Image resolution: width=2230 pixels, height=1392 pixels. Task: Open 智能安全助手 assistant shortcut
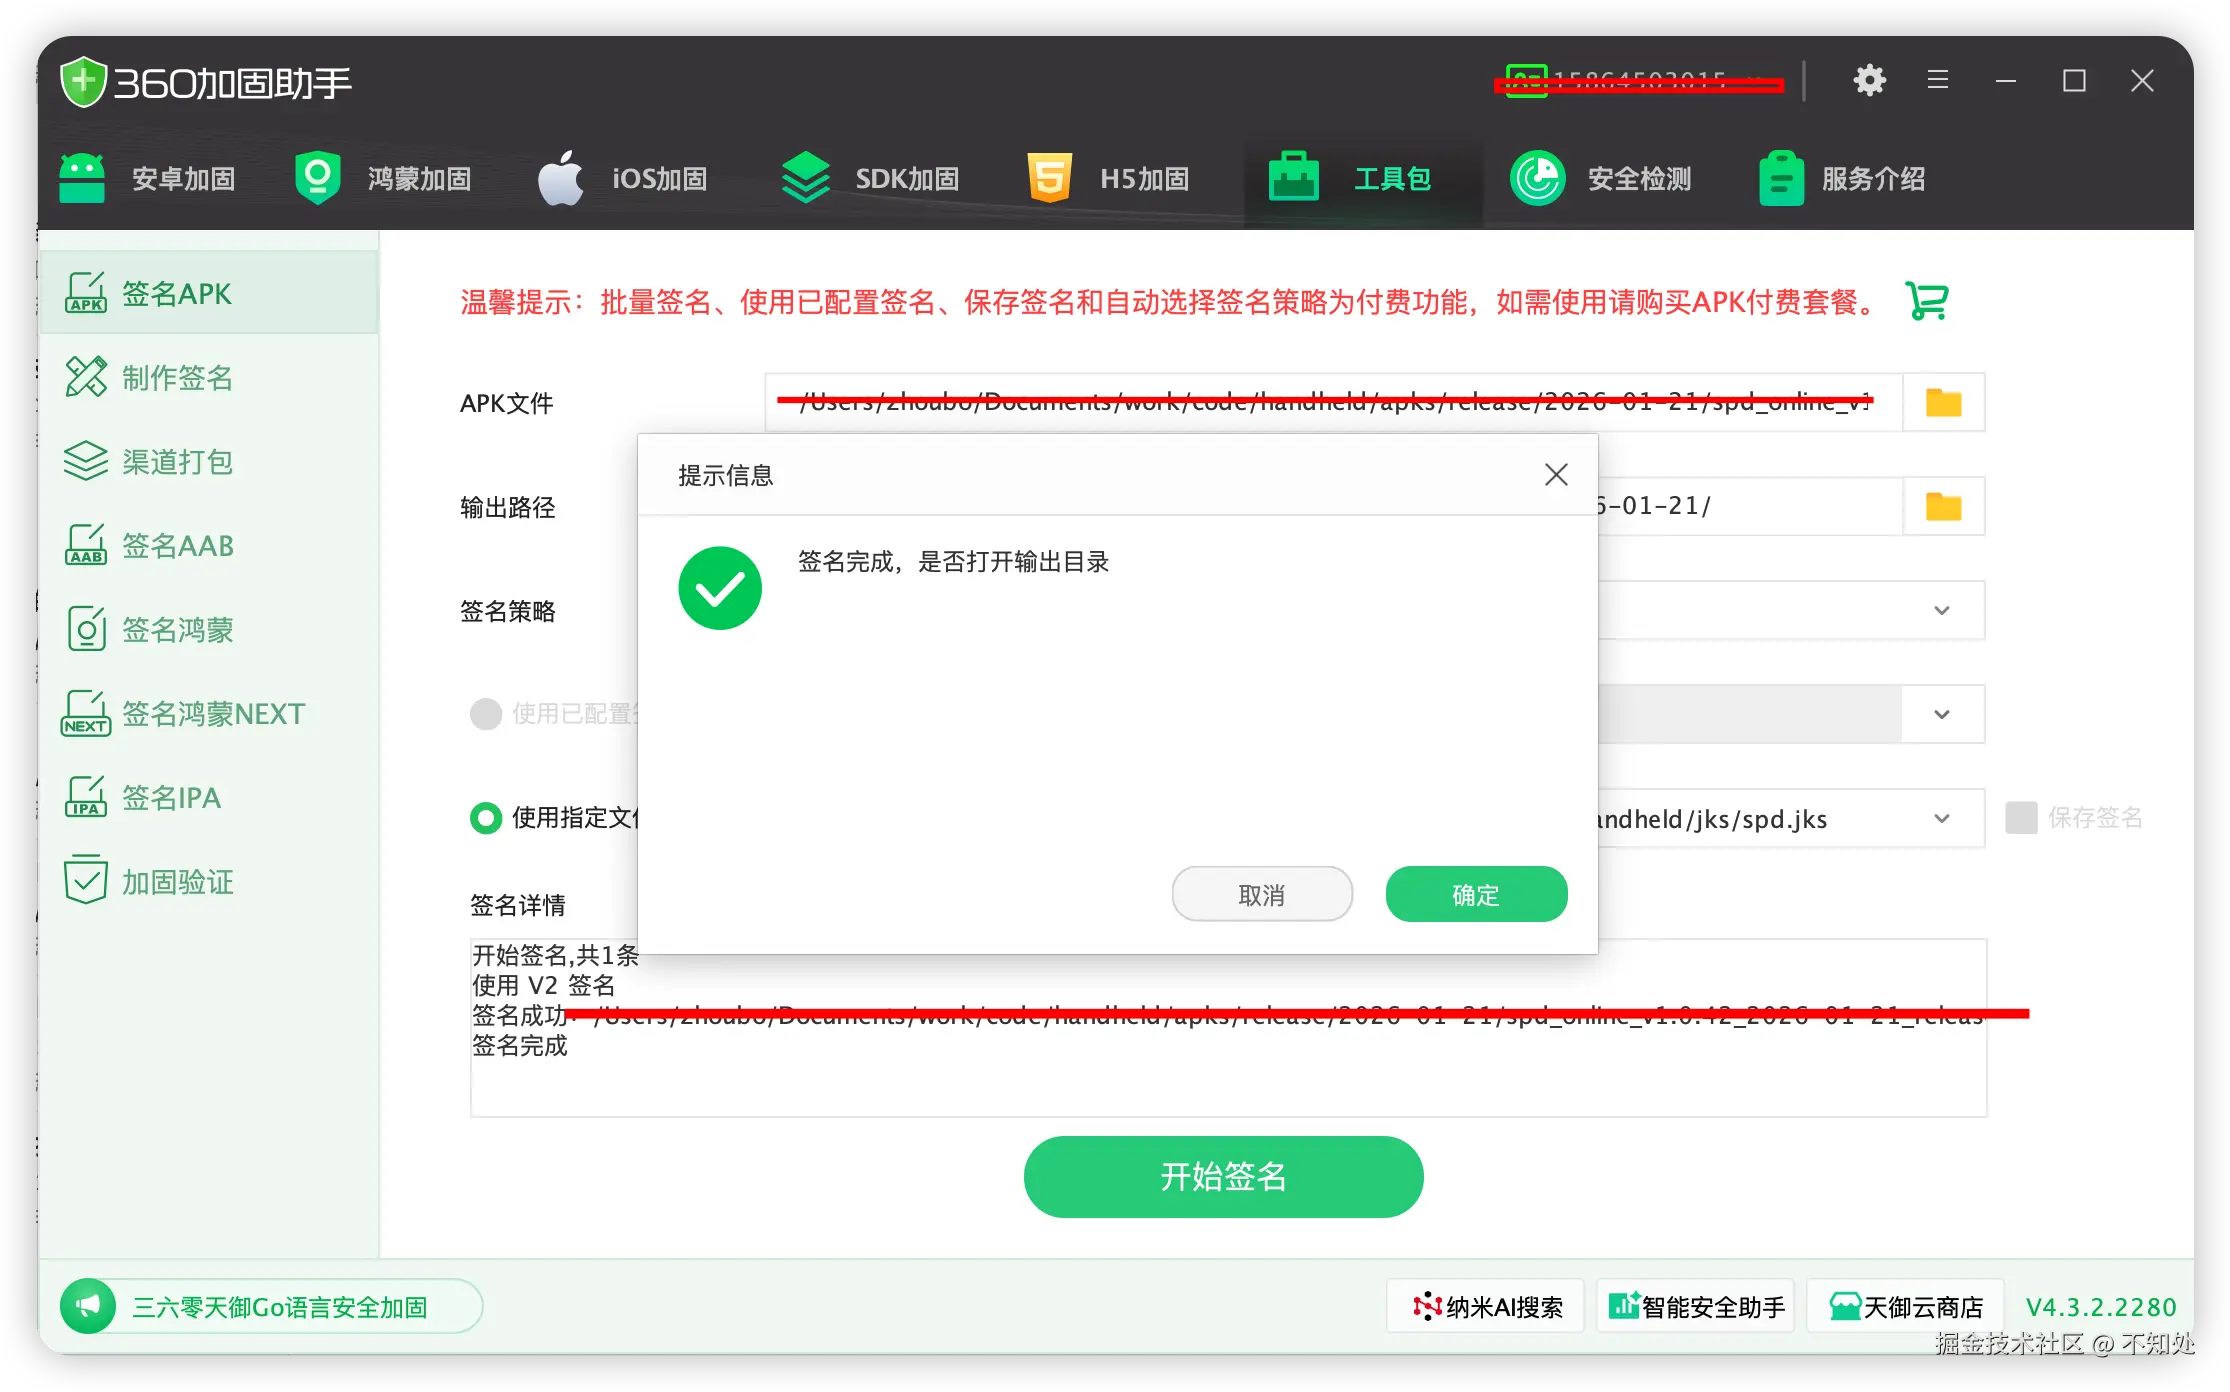tap(1696, 1307)
